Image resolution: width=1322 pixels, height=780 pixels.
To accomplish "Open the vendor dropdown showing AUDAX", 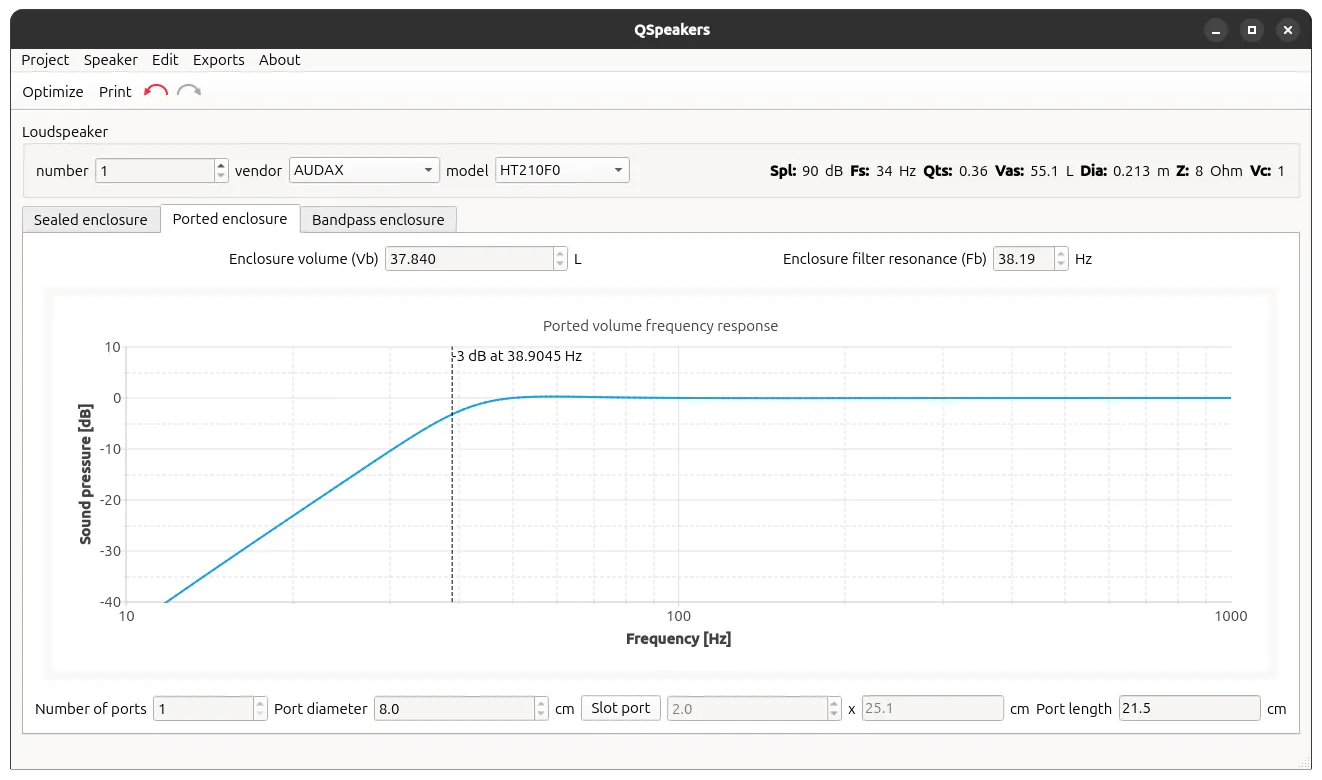I will point(364,170).
